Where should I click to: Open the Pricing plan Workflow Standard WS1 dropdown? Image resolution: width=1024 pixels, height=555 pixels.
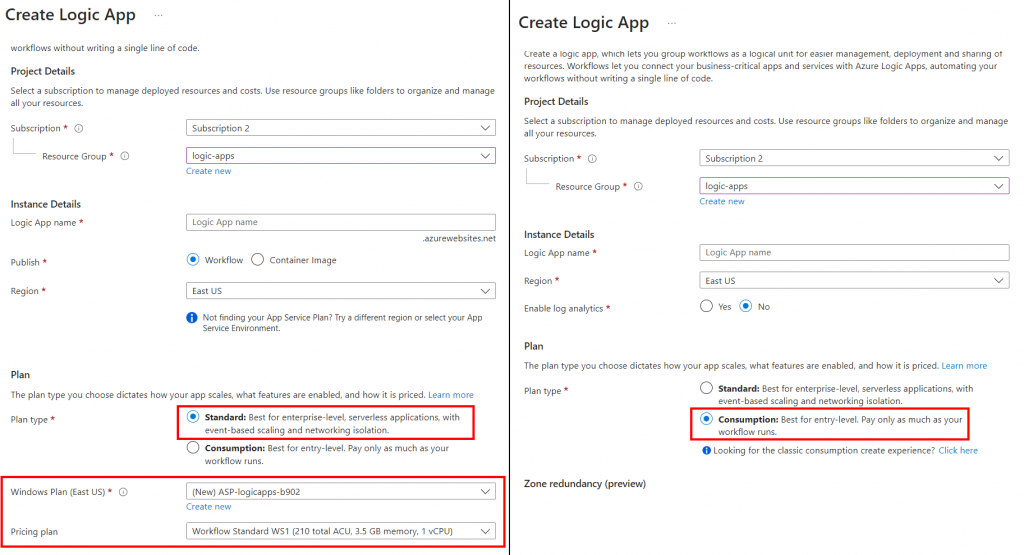click(341, 531)
